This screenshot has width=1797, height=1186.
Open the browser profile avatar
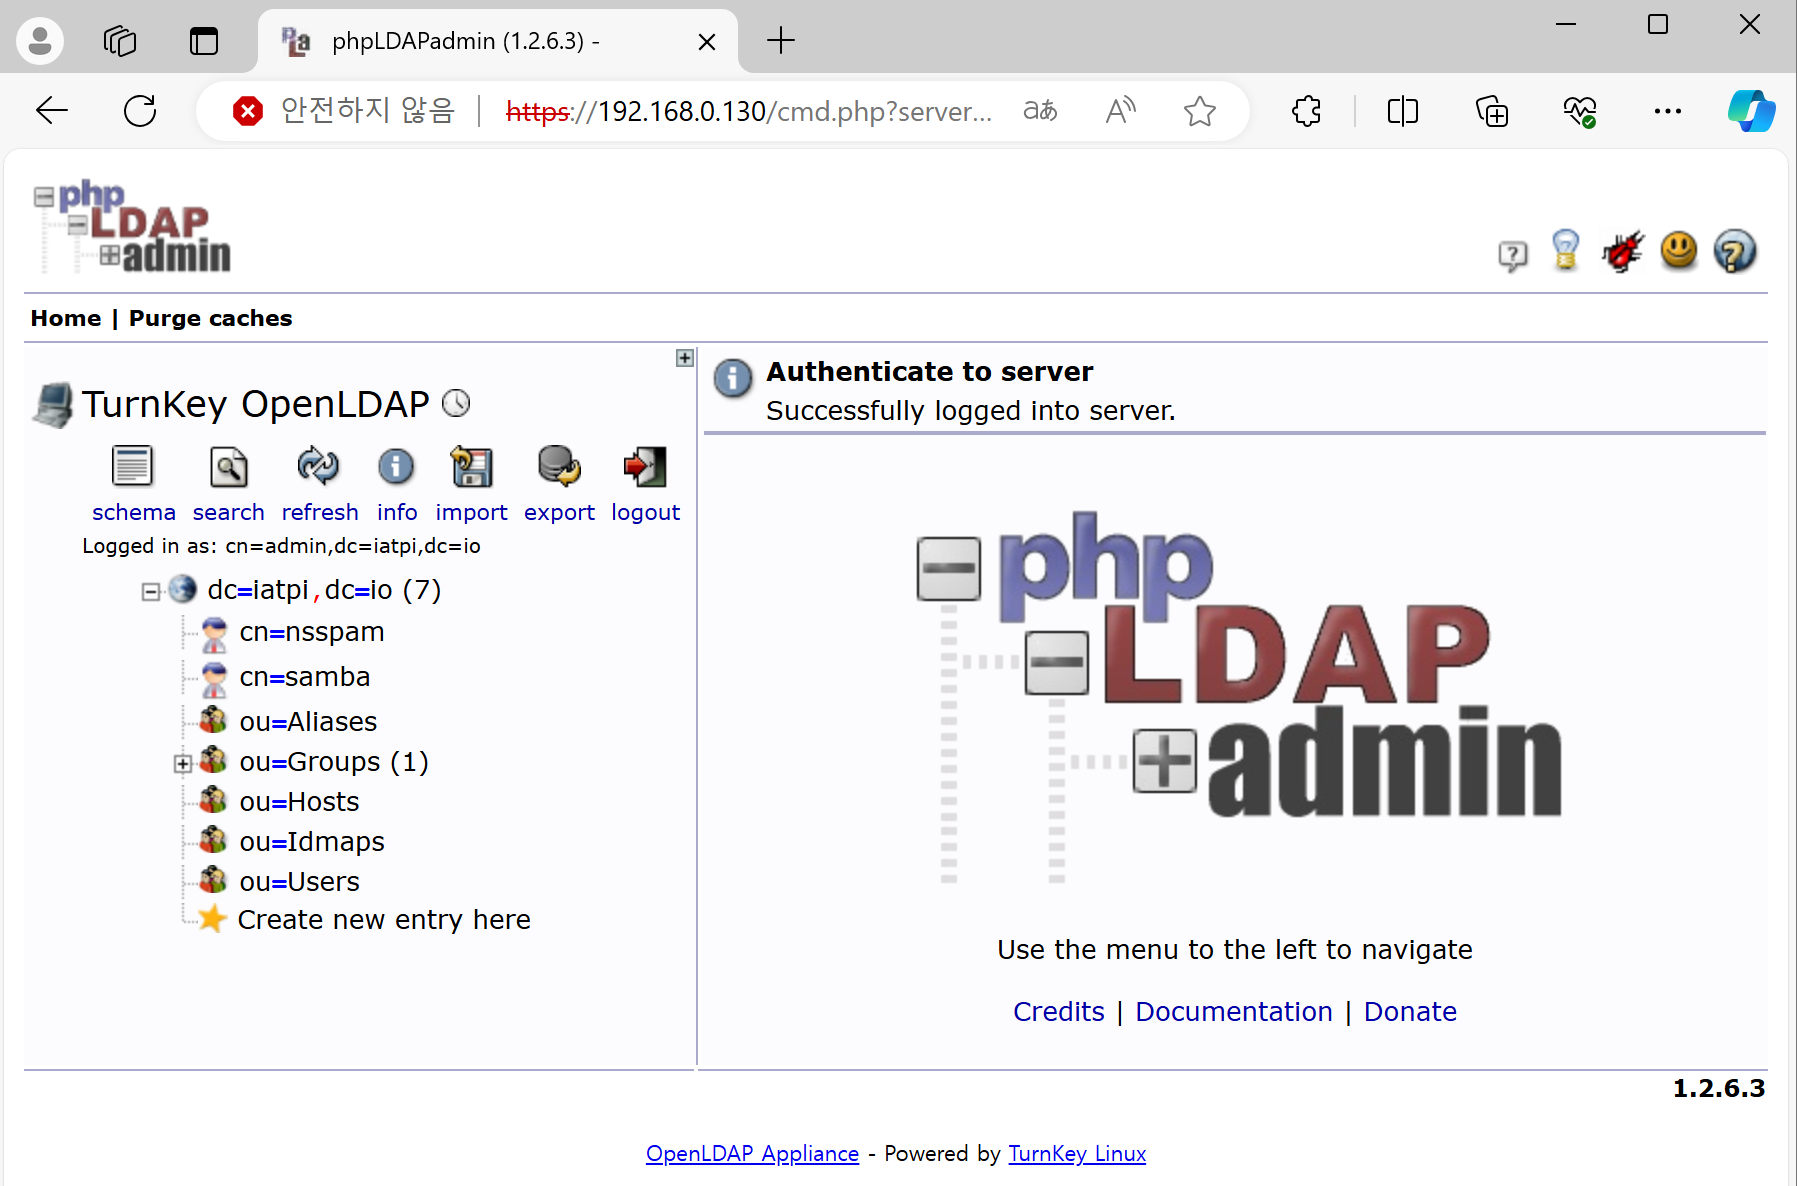tap(40, 41)
